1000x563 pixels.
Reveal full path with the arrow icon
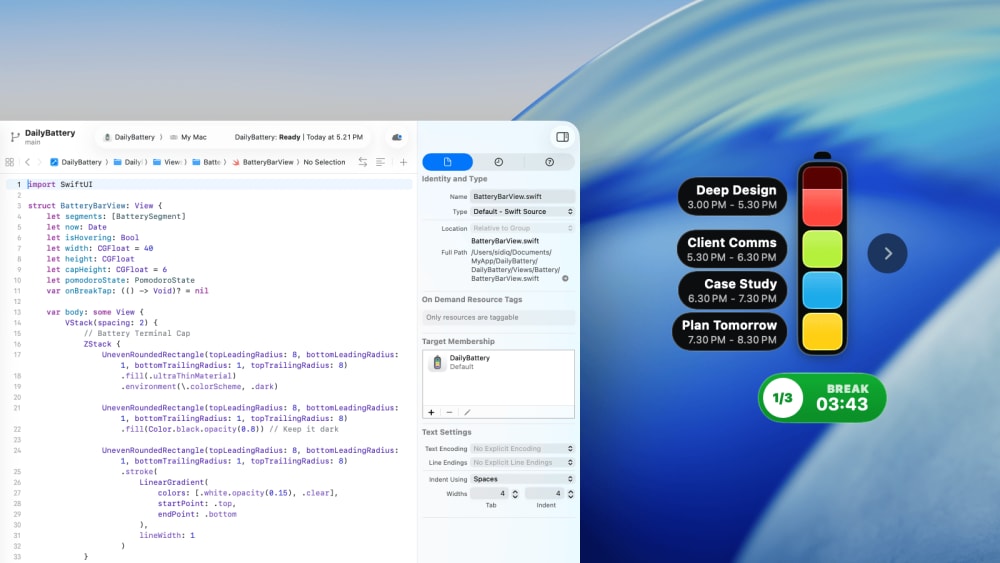(x=565, y=279)
